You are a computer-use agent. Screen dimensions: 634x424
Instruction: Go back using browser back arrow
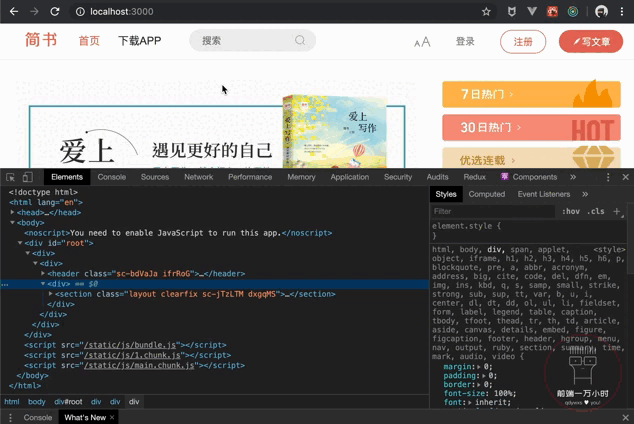[x=14, y=11]
